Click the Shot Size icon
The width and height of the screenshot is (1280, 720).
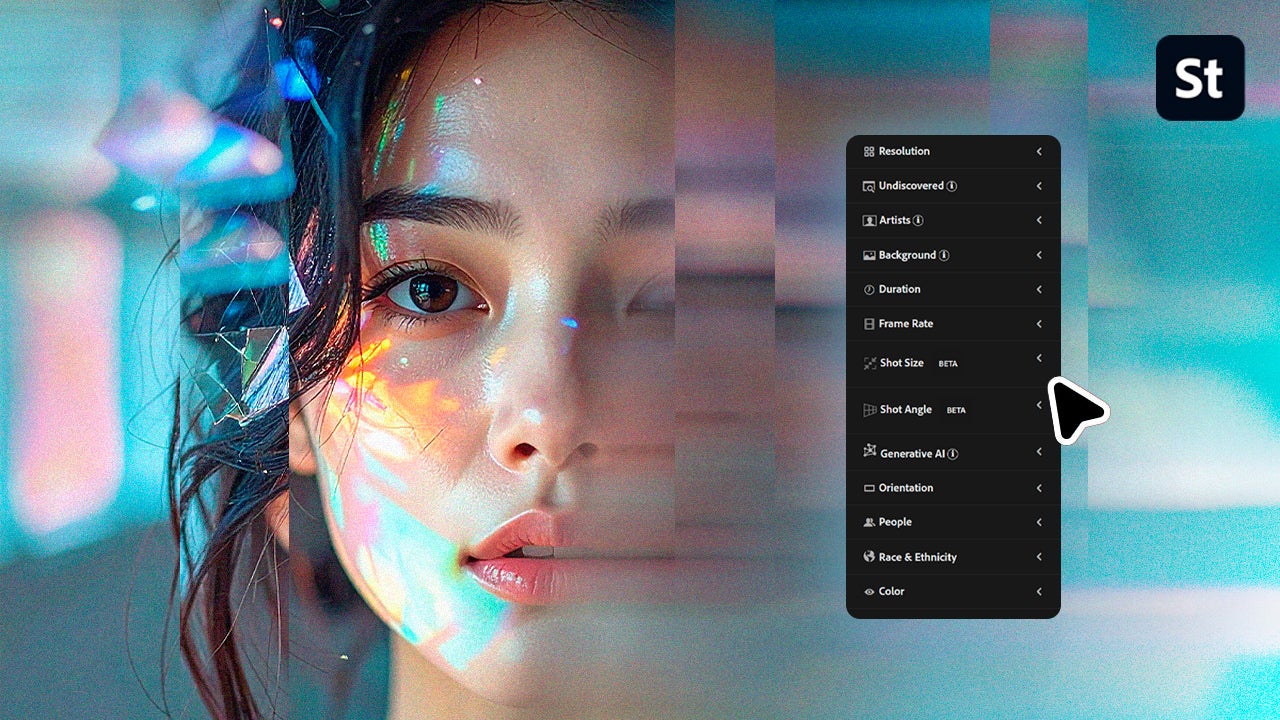click(x=870, y=364)
